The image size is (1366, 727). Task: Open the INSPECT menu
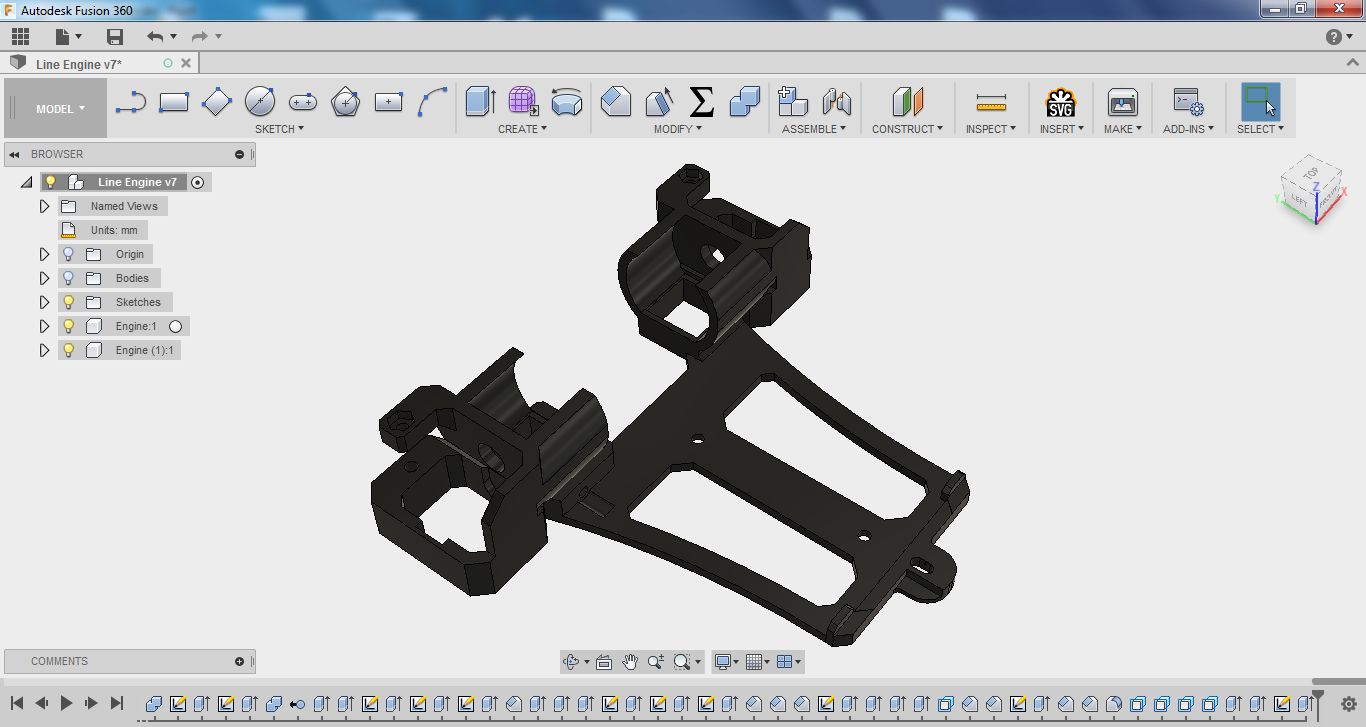pyautogui.click(x=991, y=129)
